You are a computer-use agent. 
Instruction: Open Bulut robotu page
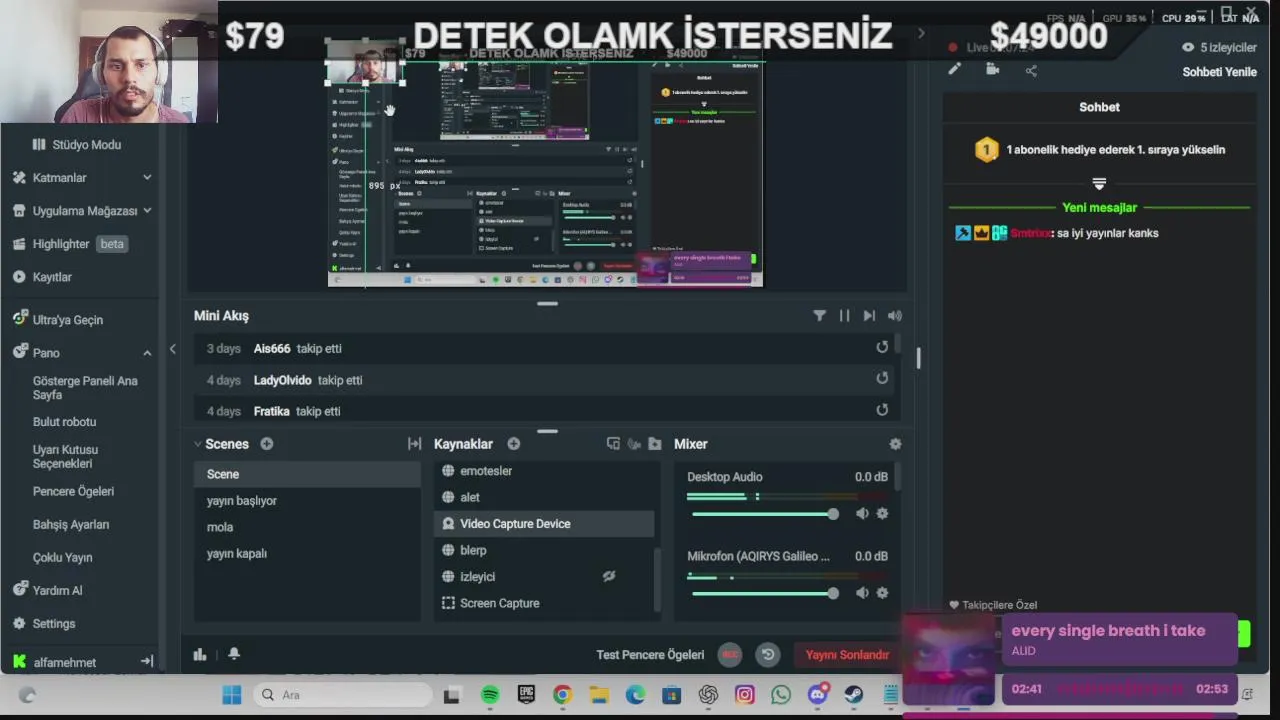(64, 422)
